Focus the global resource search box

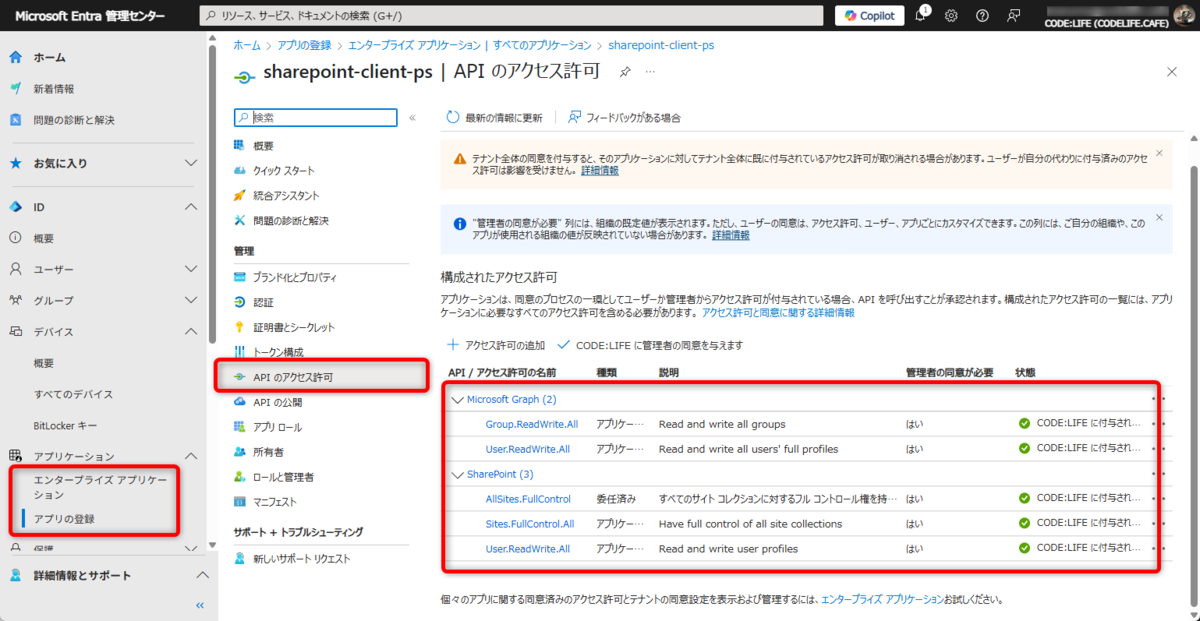pos(512,15)
